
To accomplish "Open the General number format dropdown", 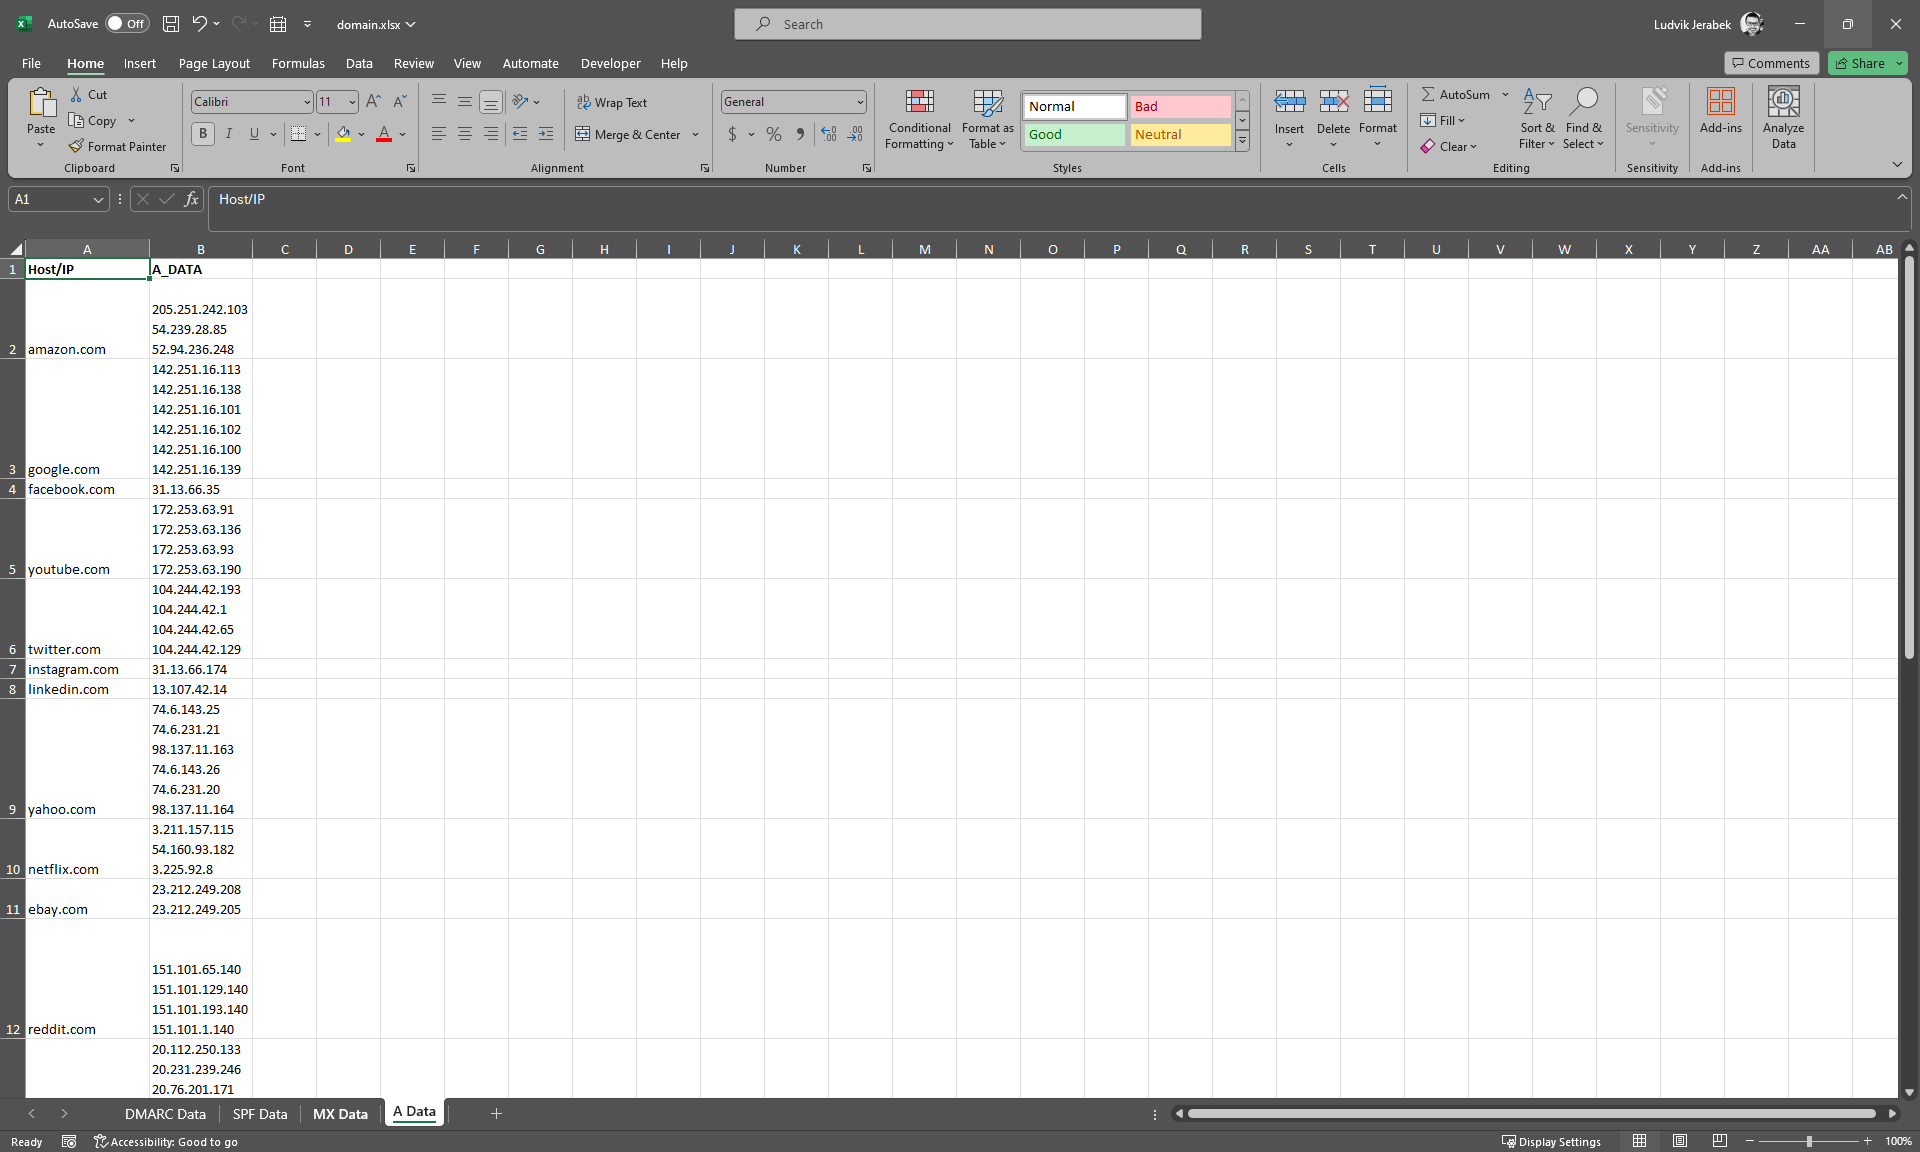I will coord(860,102).
